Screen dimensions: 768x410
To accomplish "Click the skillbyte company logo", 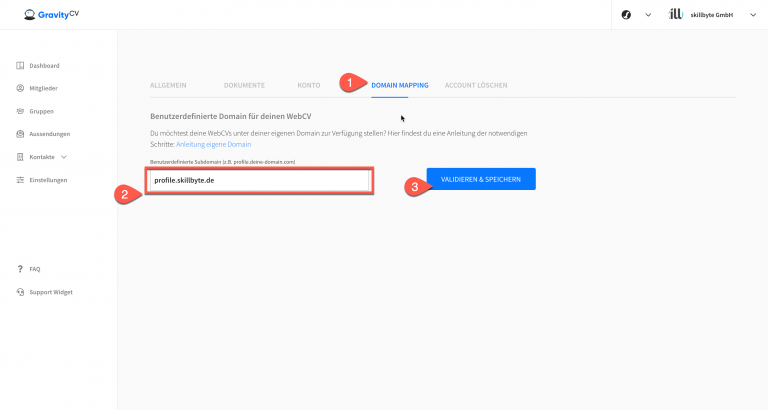I will [675, 15].
